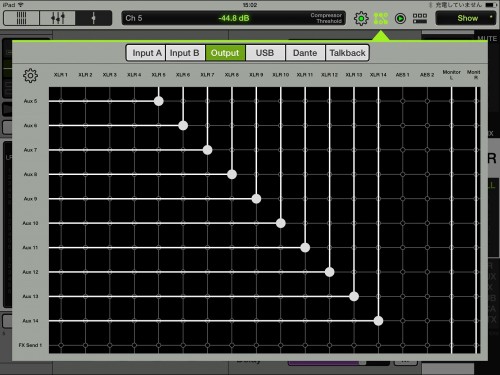
Task: Toggle Aux 12 to XLR 12 patch node
Action: pyautogui.click(x=330, y=272)
